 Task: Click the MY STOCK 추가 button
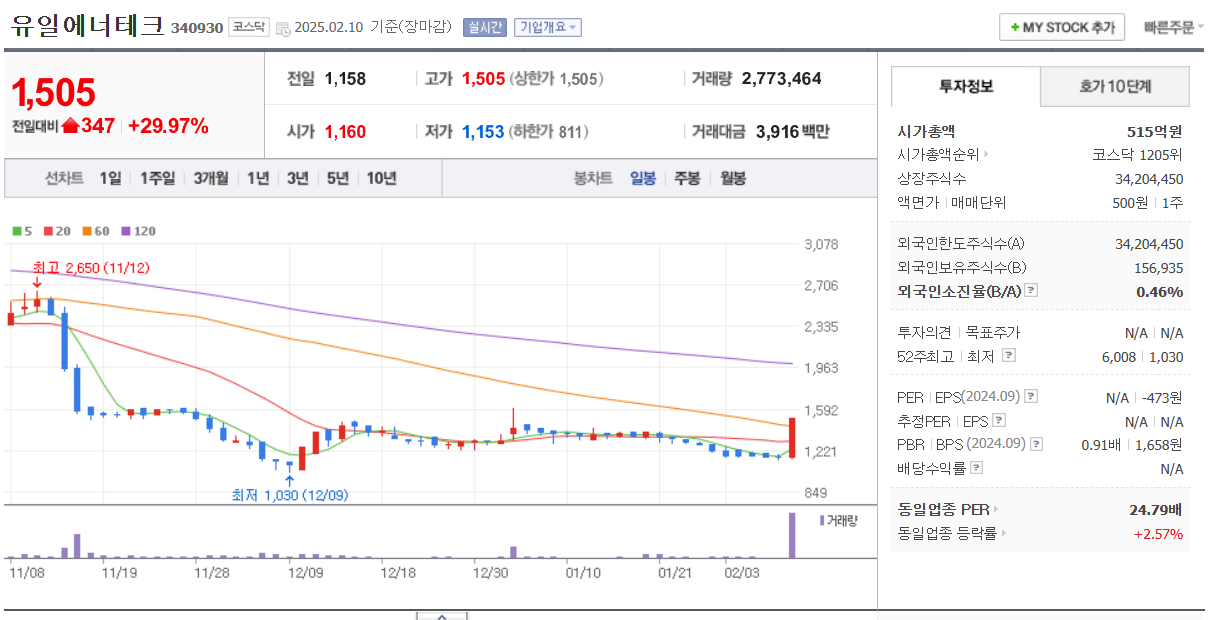pos(1062,27)
